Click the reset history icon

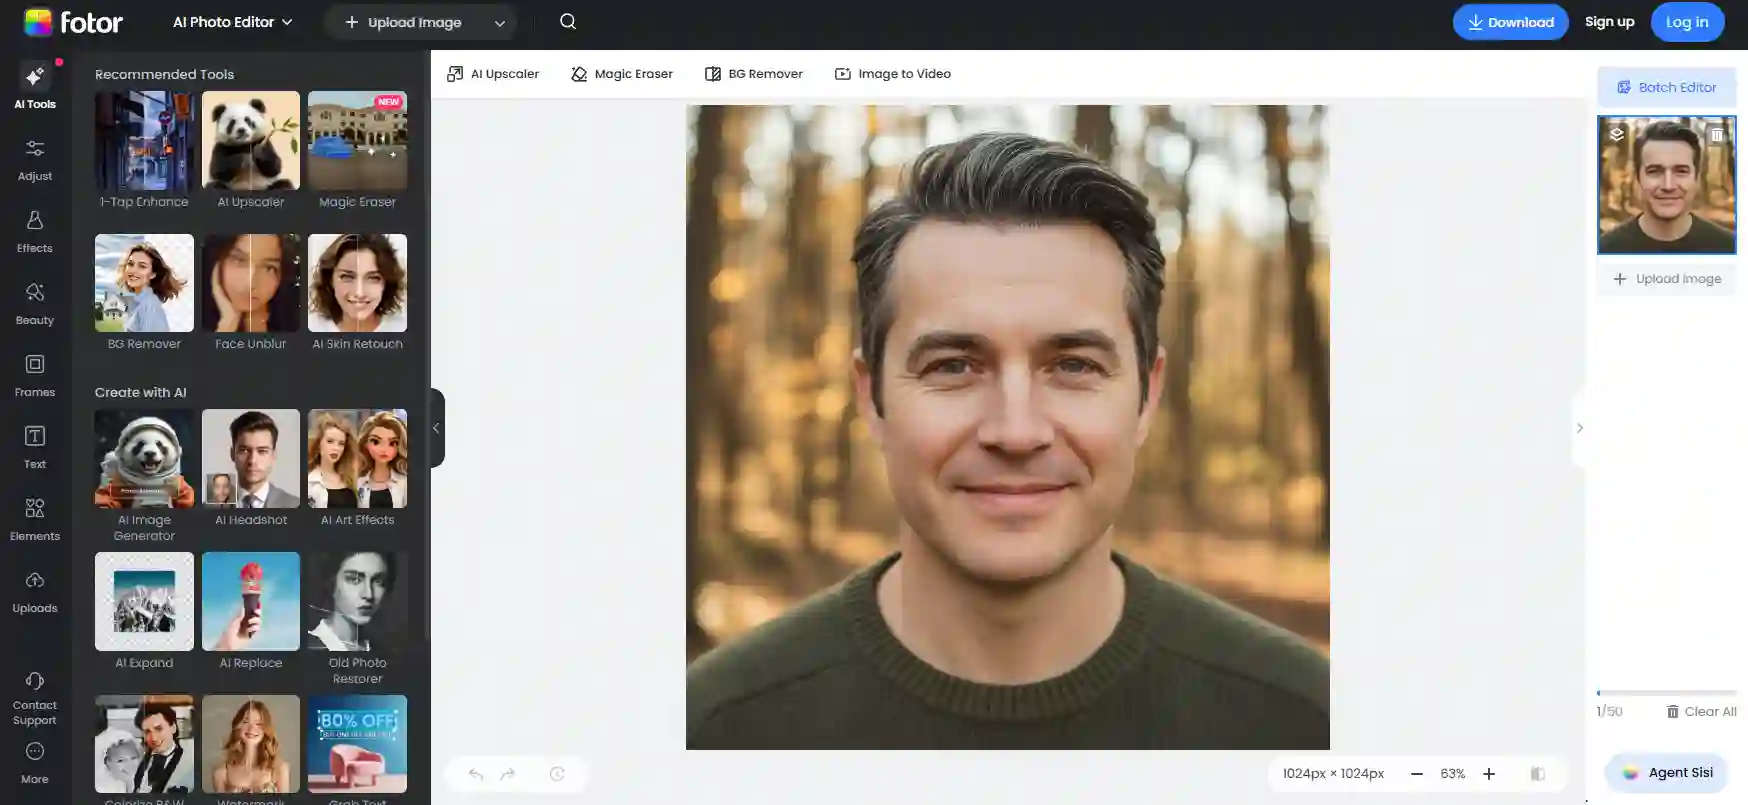[557, 774]
